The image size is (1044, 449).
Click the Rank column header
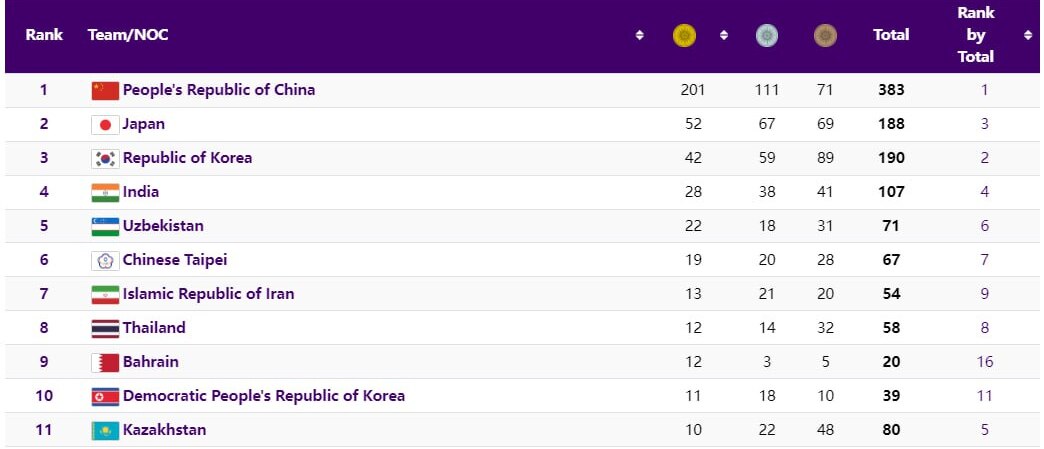tap(44, 35)
